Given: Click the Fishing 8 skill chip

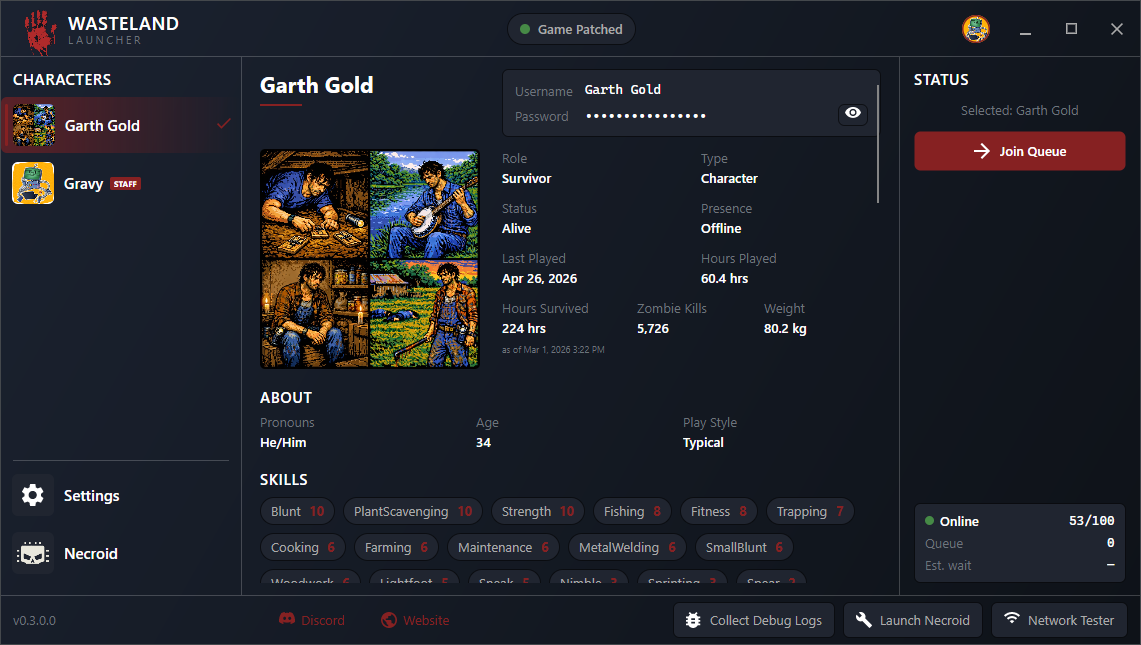Looking at the screenshot, I should point(632,511).
